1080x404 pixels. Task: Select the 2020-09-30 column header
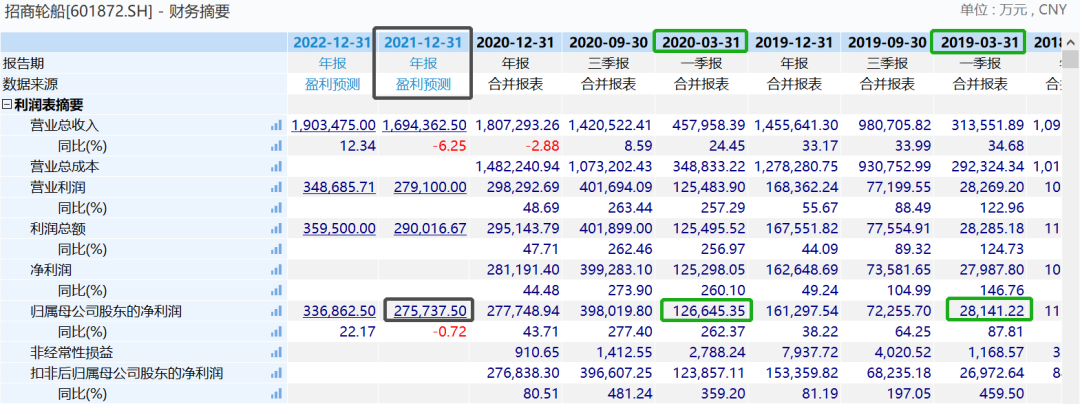coord(608,42)
